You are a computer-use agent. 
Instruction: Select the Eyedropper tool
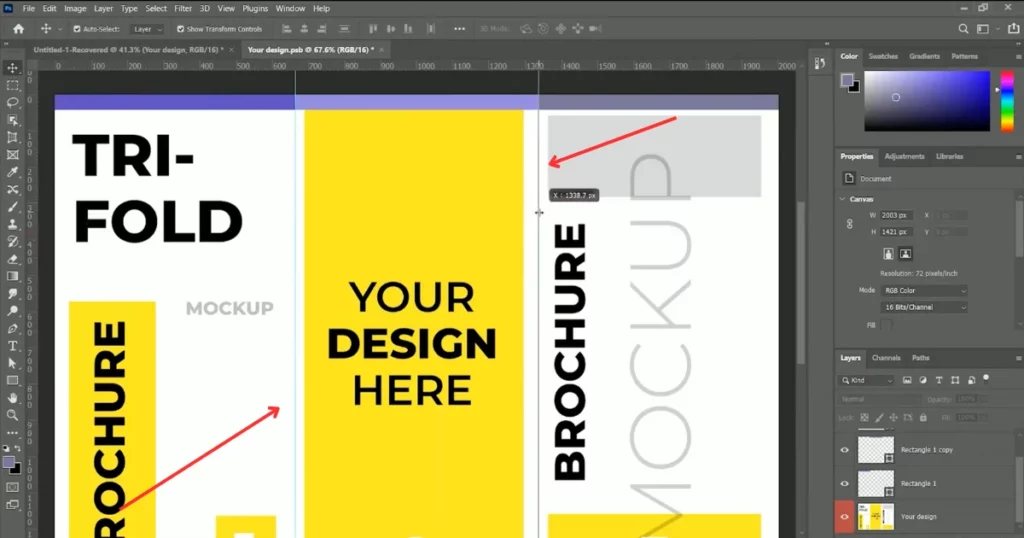[x=12, y=172]
